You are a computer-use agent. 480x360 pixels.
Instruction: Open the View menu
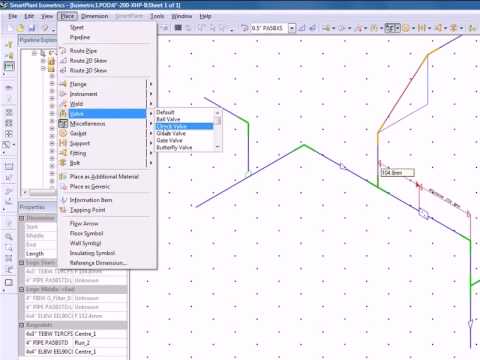(x=47, y=16)
